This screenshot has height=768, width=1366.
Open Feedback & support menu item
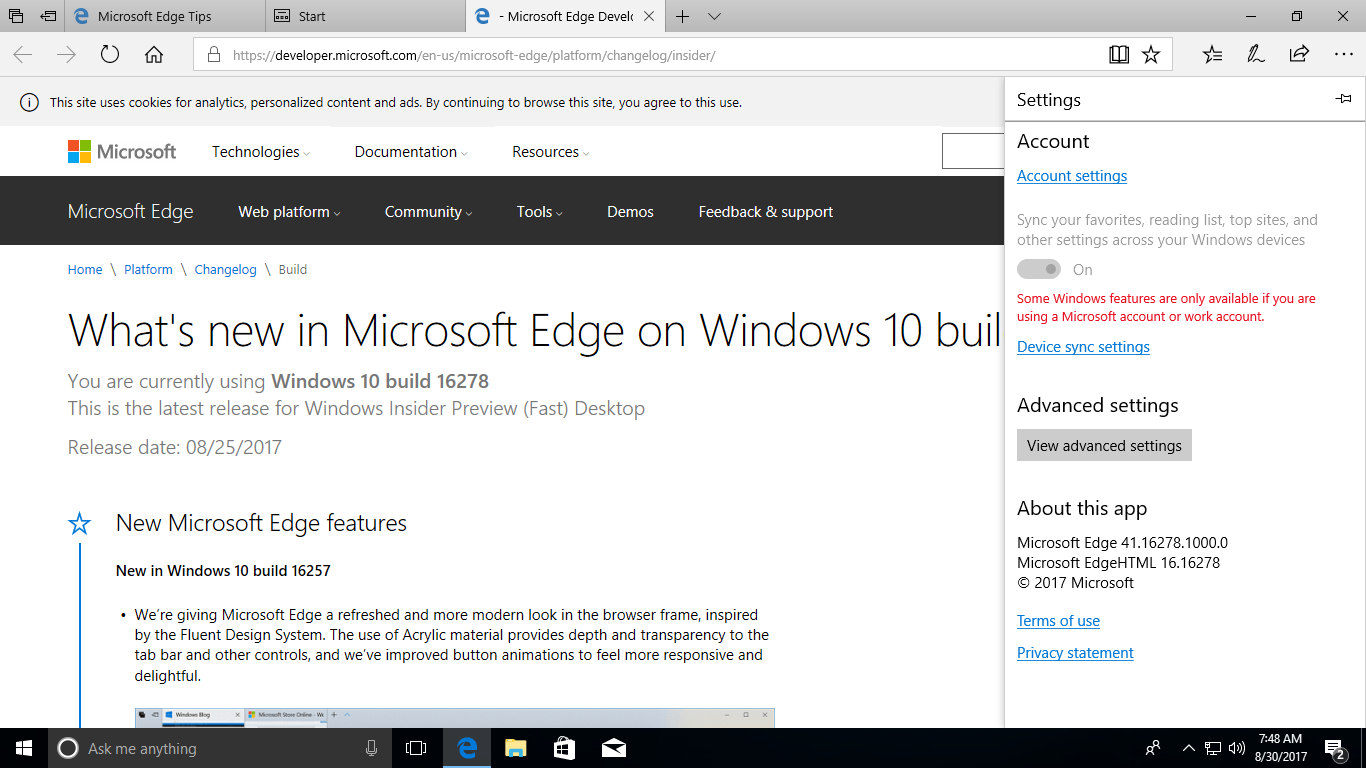(x=766, y=212)
